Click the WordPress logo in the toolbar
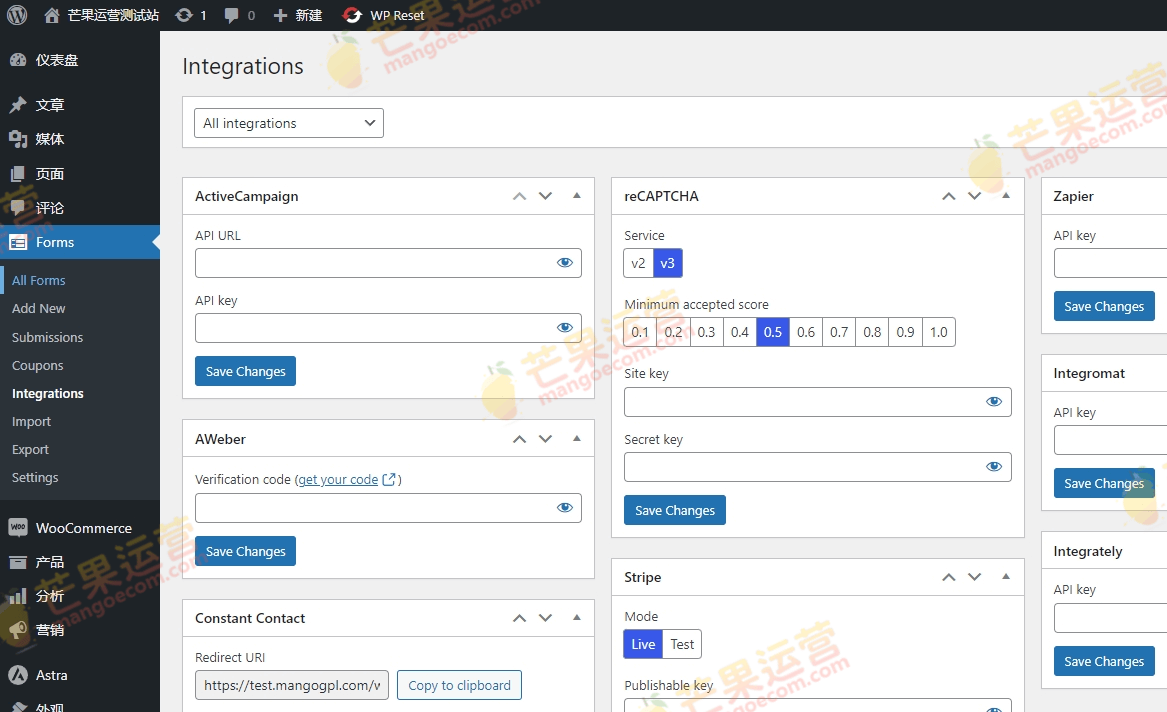 (x=16, y=15)
